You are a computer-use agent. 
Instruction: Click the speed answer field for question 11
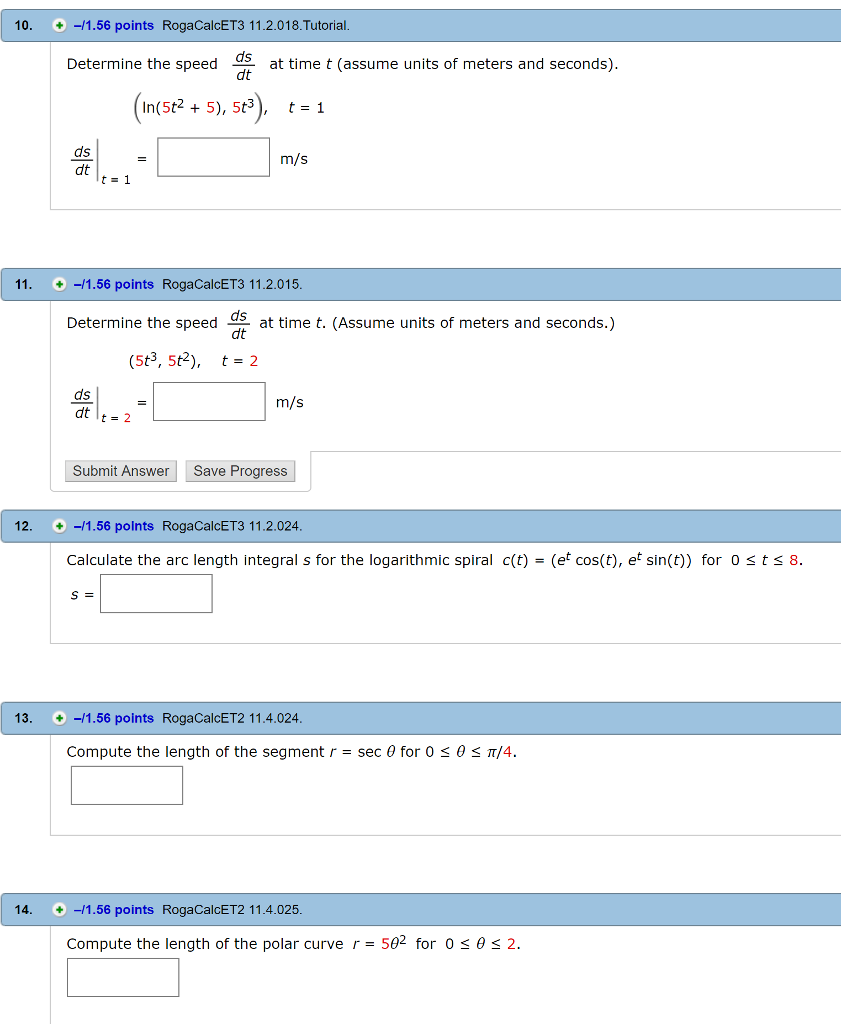pos(209,401)
